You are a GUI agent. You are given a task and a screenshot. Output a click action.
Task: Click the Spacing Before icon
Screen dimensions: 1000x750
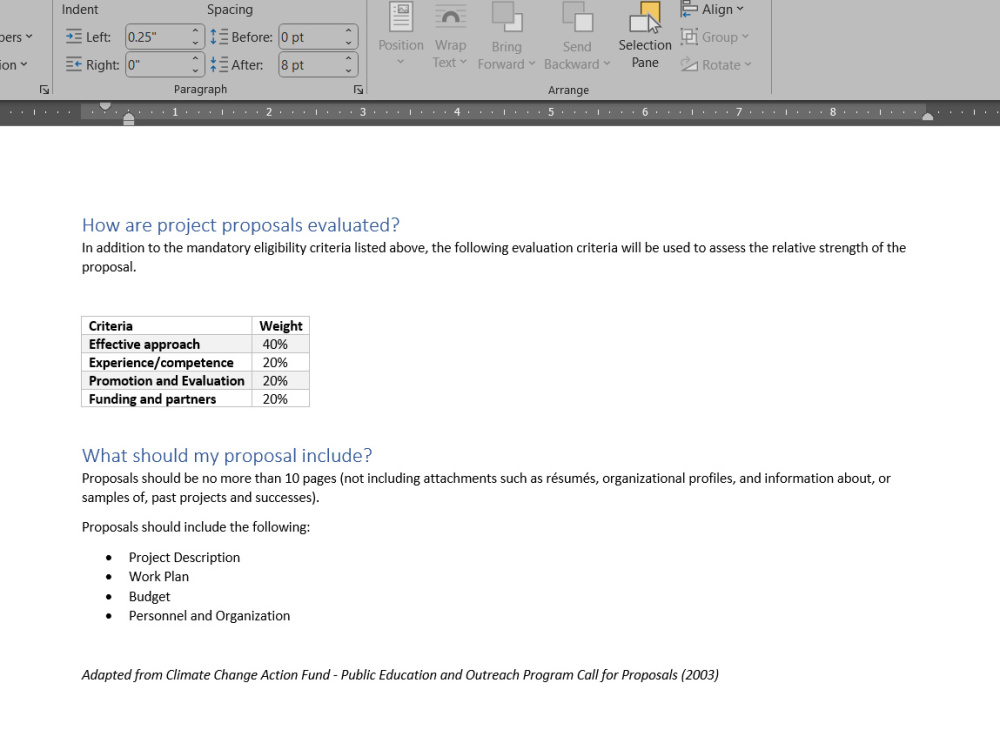(220, 37)
